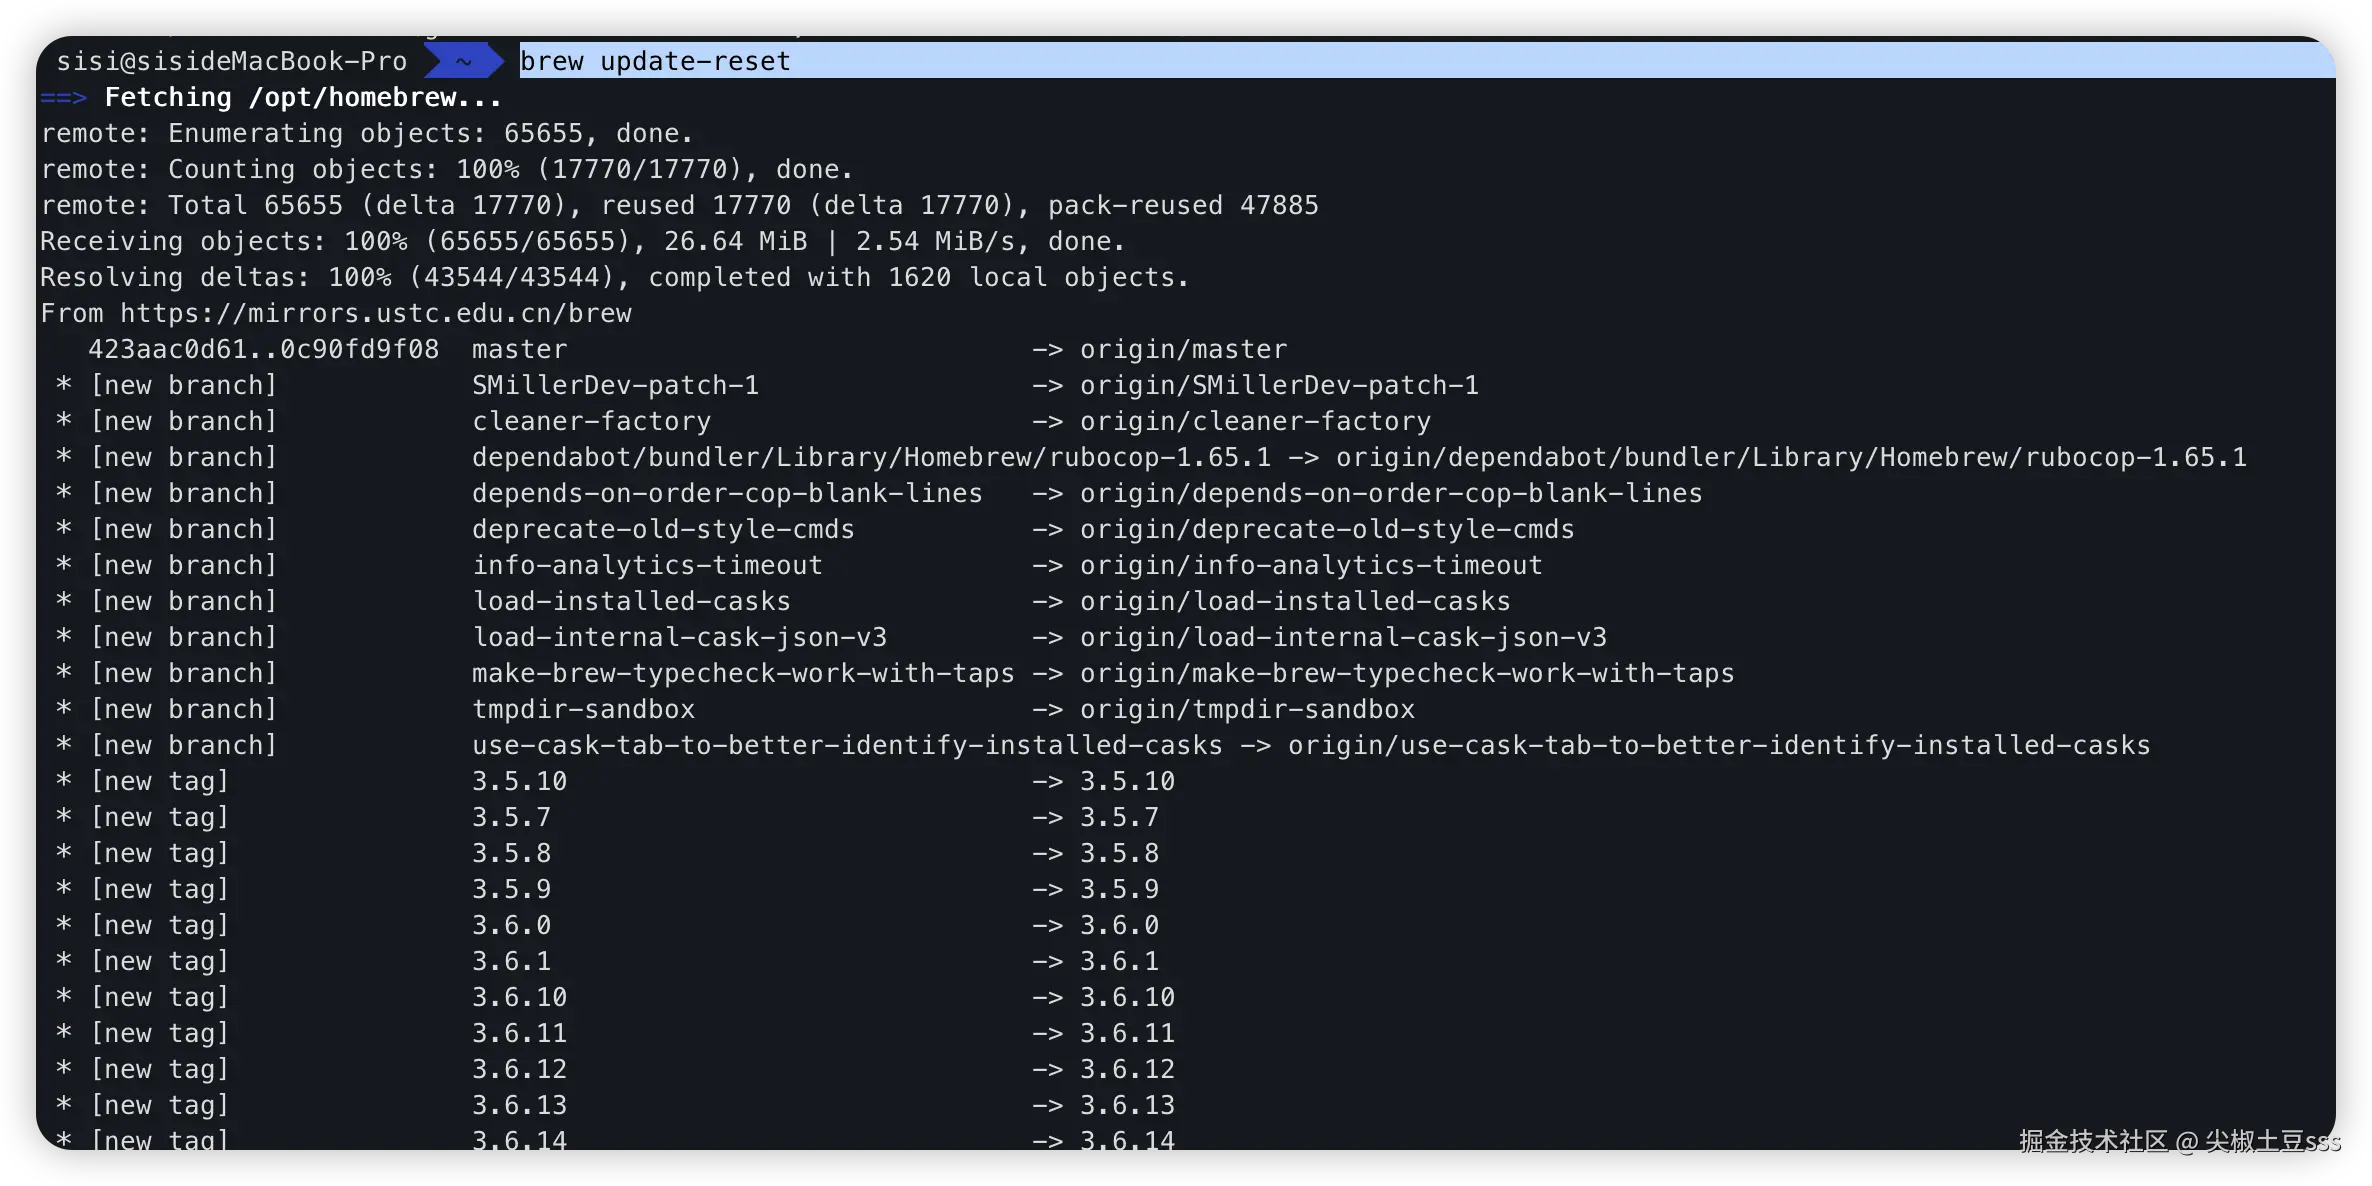Open the mirrors.ustc.edu.cn/brew URL
This screenshot has height=1186, width=2372.
pos(375,313)
